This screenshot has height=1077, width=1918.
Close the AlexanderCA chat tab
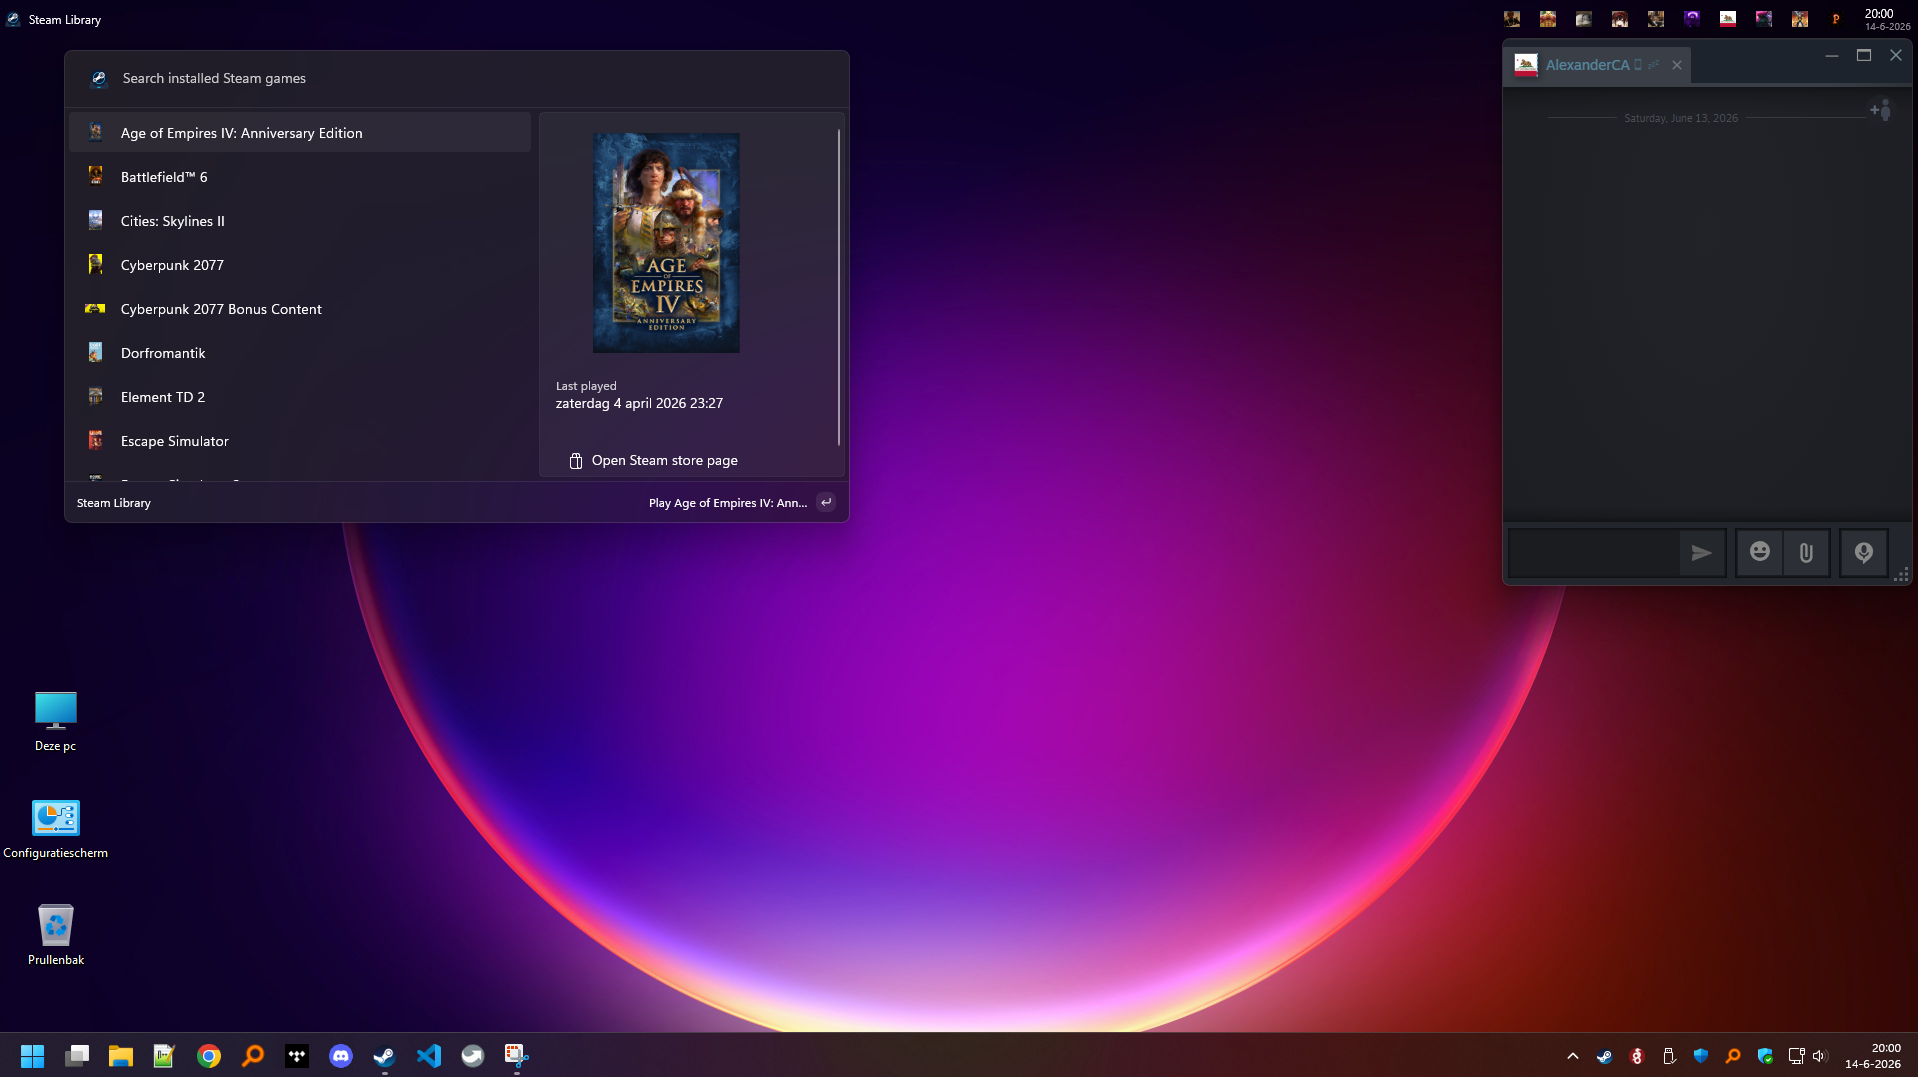[1677, 65]
